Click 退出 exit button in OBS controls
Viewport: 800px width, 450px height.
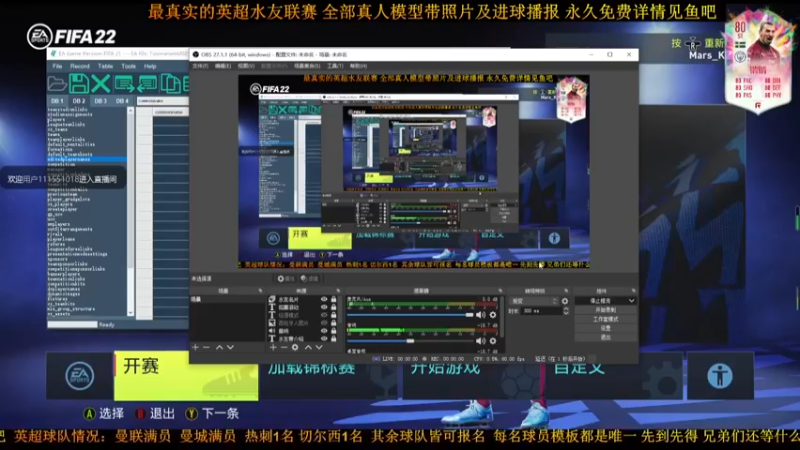606,337
